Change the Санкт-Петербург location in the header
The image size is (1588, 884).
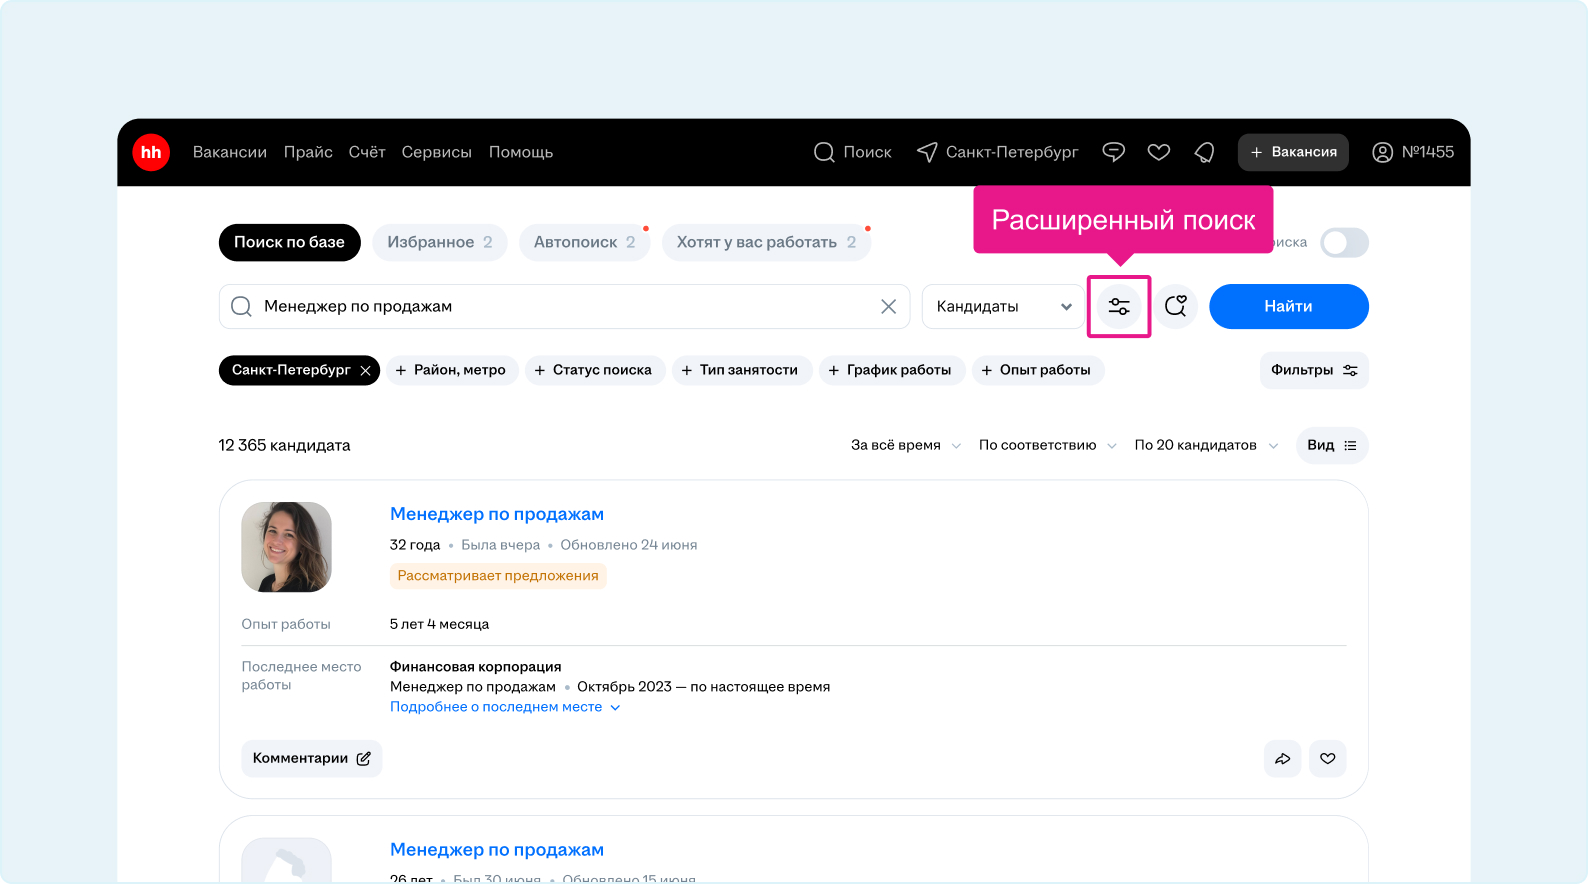[998, 152]
